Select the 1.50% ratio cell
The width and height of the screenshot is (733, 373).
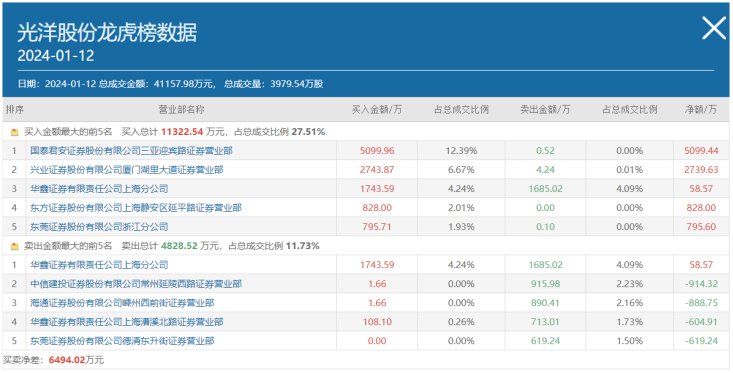click(629, 341)
